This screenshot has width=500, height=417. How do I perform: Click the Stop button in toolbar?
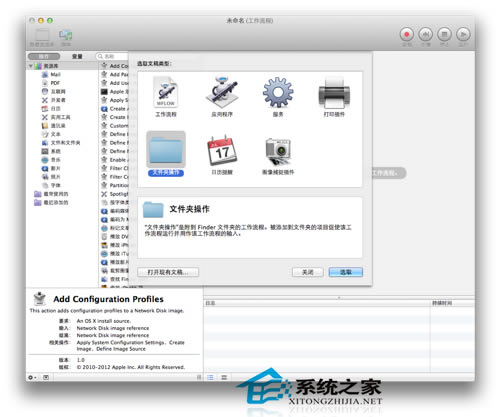tap(444, 34)
